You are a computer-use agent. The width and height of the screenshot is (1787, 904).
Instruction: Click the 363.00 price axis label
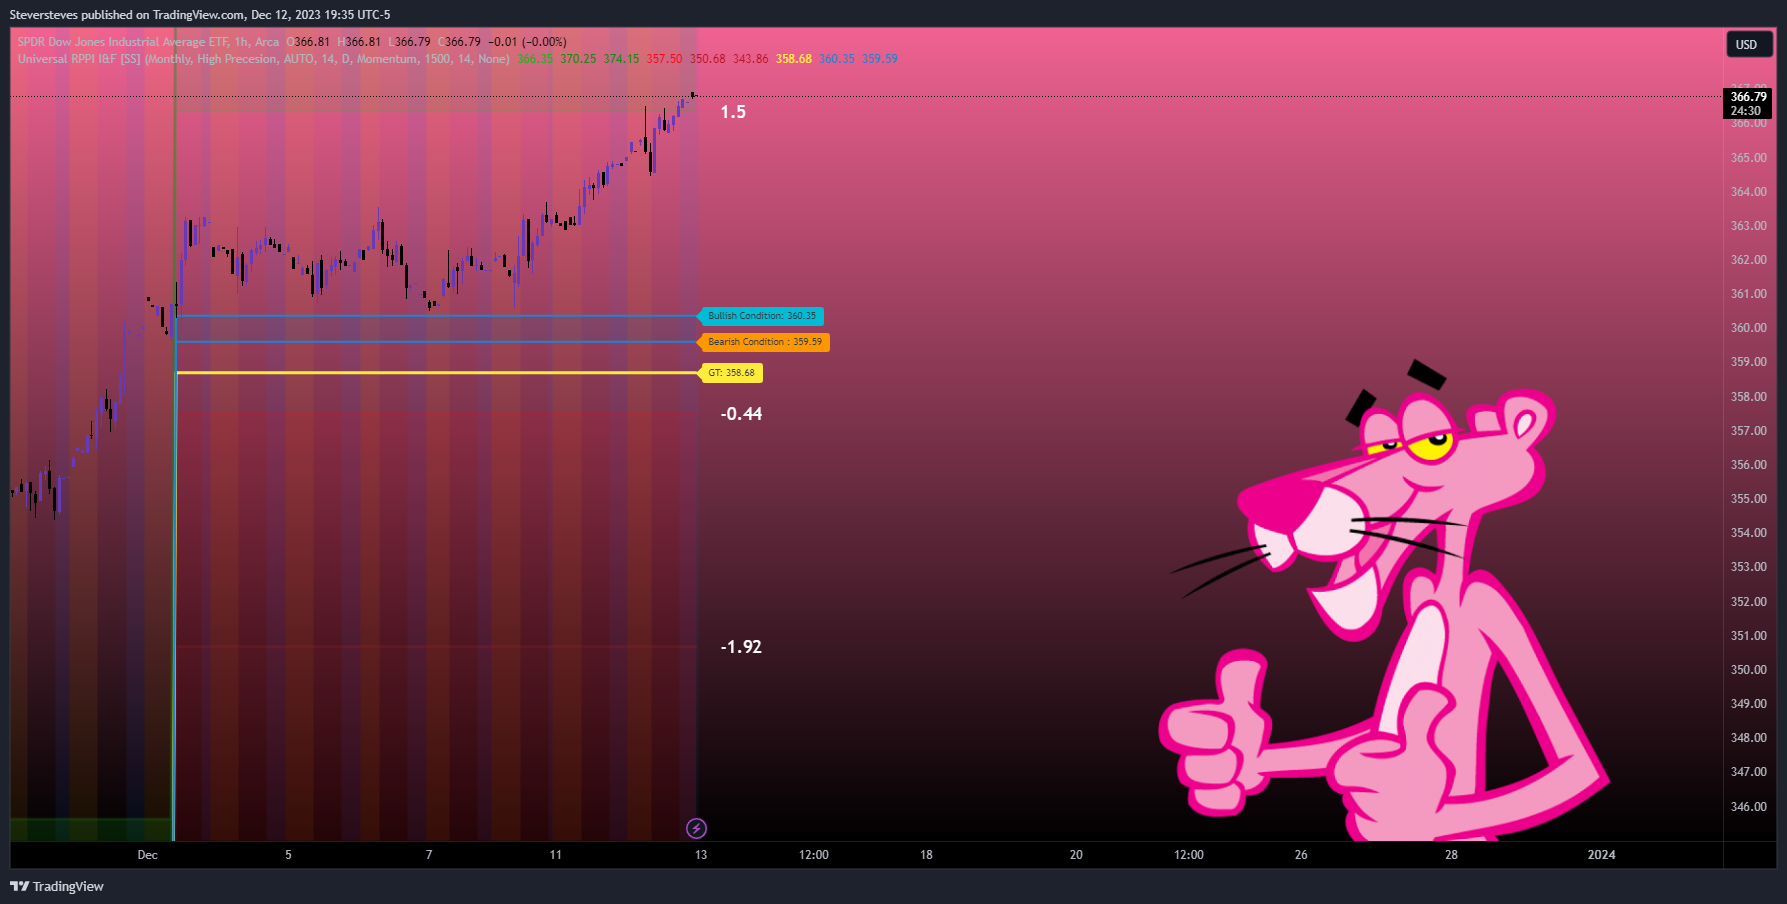click(x=1748, y=226)
